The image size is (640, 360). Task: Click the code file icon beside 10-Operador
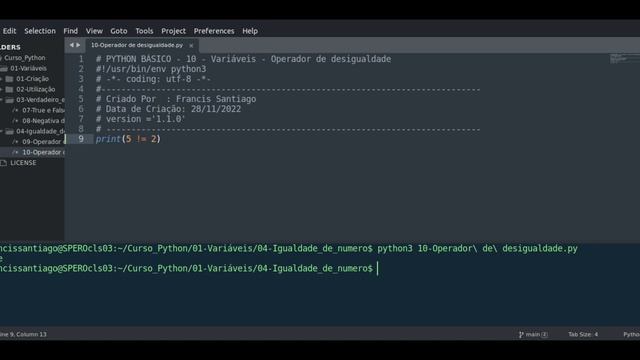[x=15, y=152]
